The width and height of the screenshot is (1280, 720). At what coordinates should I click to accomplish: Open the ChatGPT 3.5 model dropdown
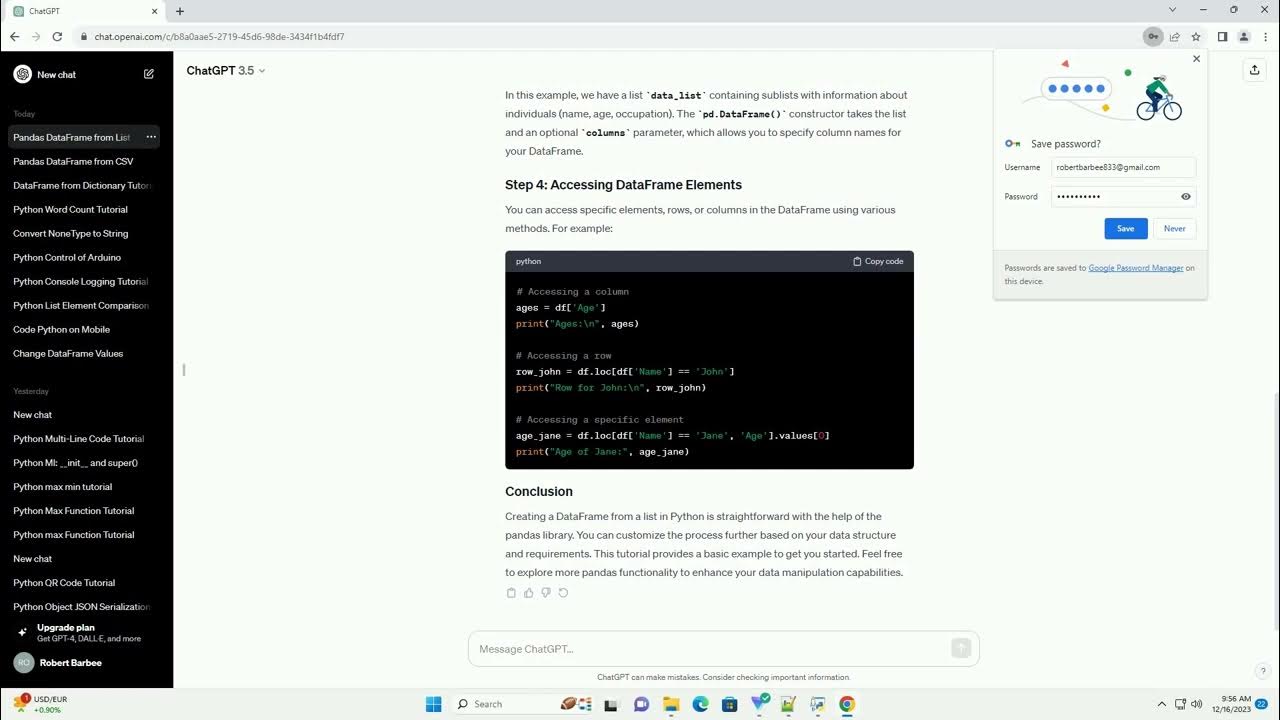tap(226, 71)
